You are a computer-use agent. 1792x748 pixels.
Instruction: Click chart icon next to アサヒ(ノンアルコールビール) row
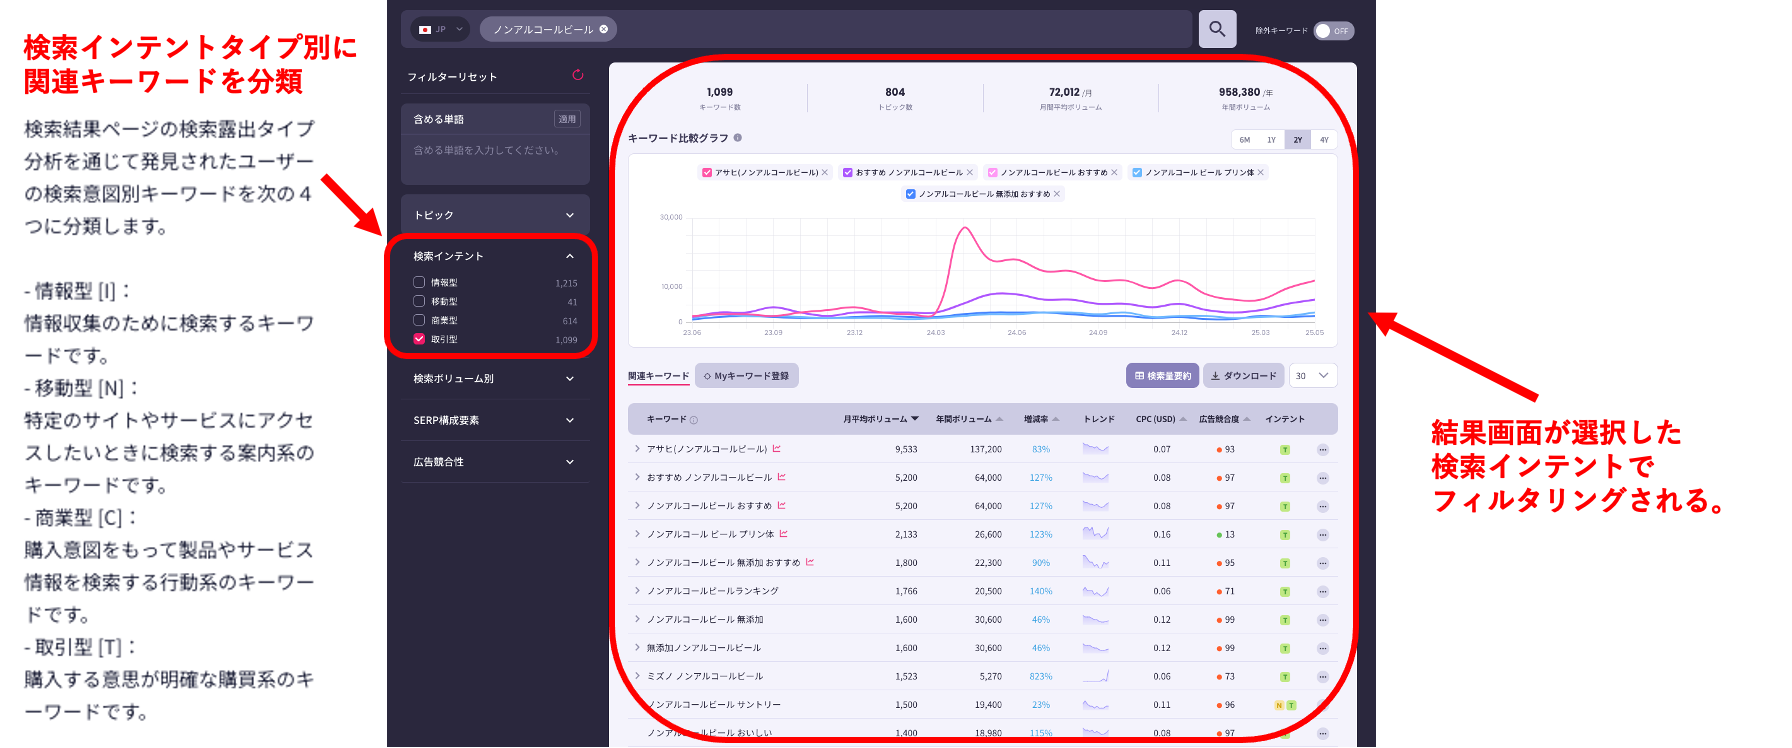point(777,449)
